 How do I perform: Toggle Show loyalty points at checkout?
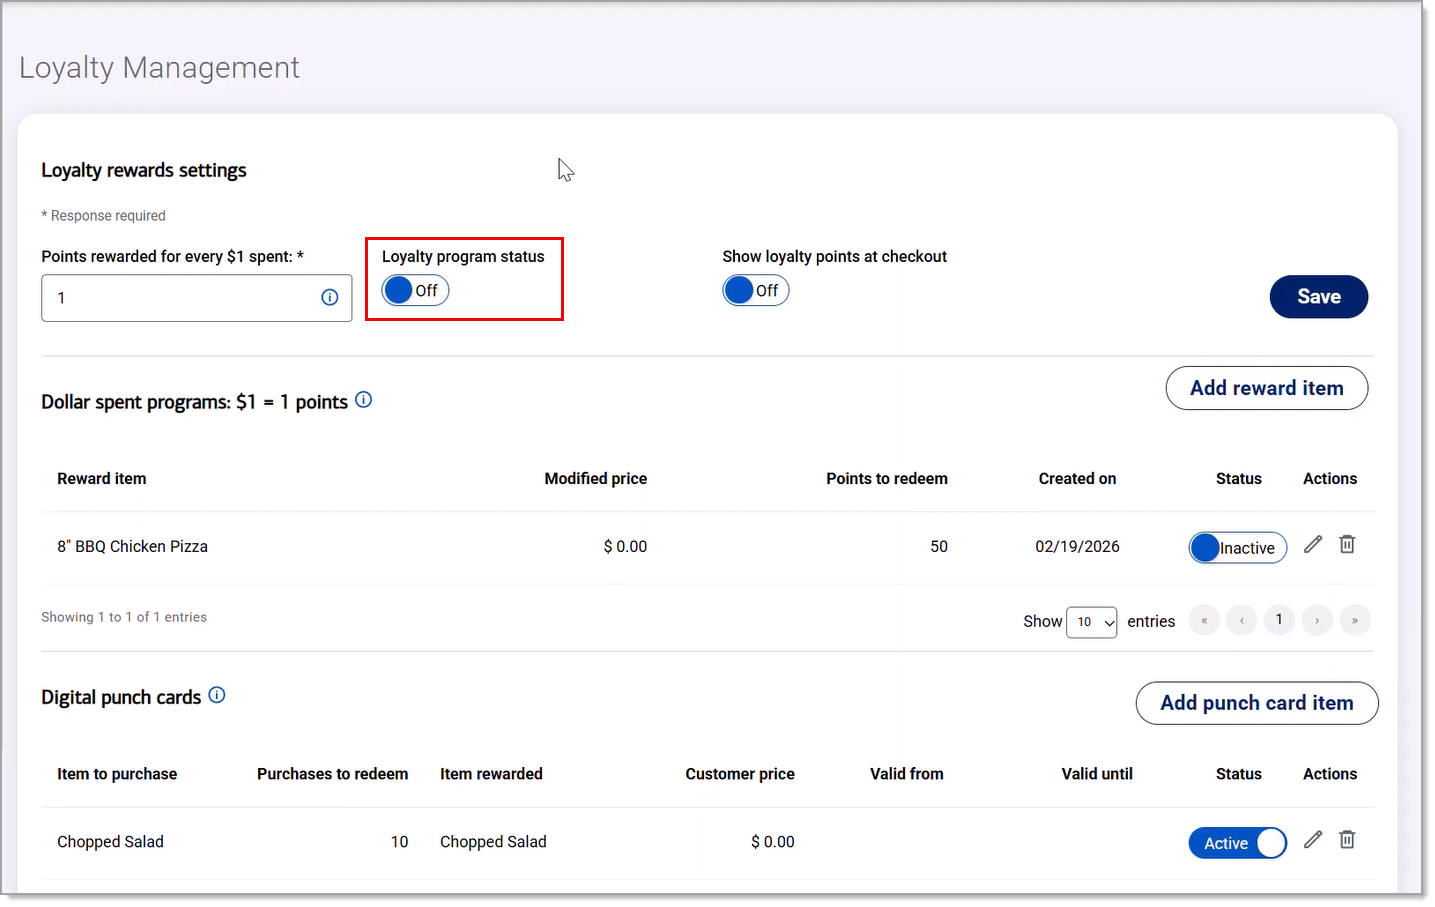756,290
